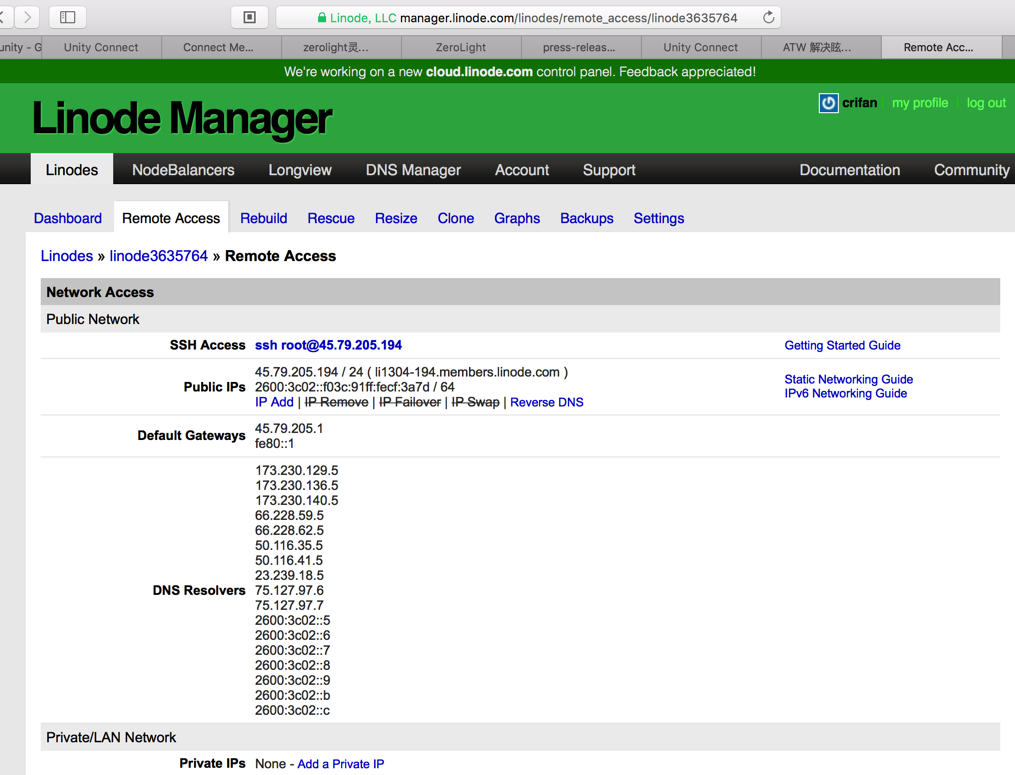1015x775 pixels.
Task: Open cloud.linode.com link in banner
Action: (479, 72)
